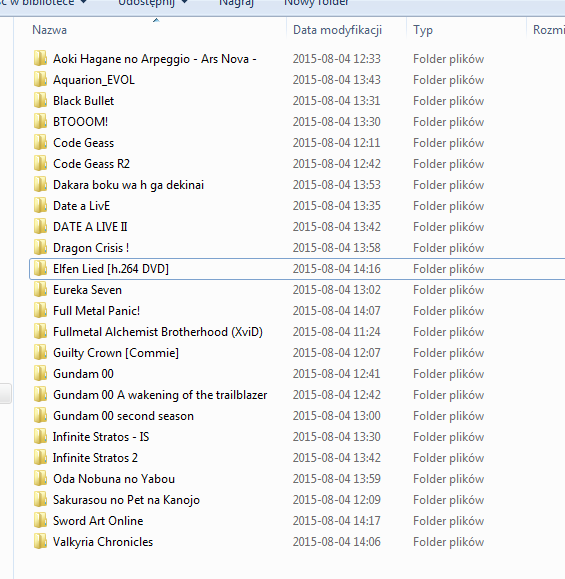Click date 2015-08-04 12:09
565x579 pixels.
[336, 500]
